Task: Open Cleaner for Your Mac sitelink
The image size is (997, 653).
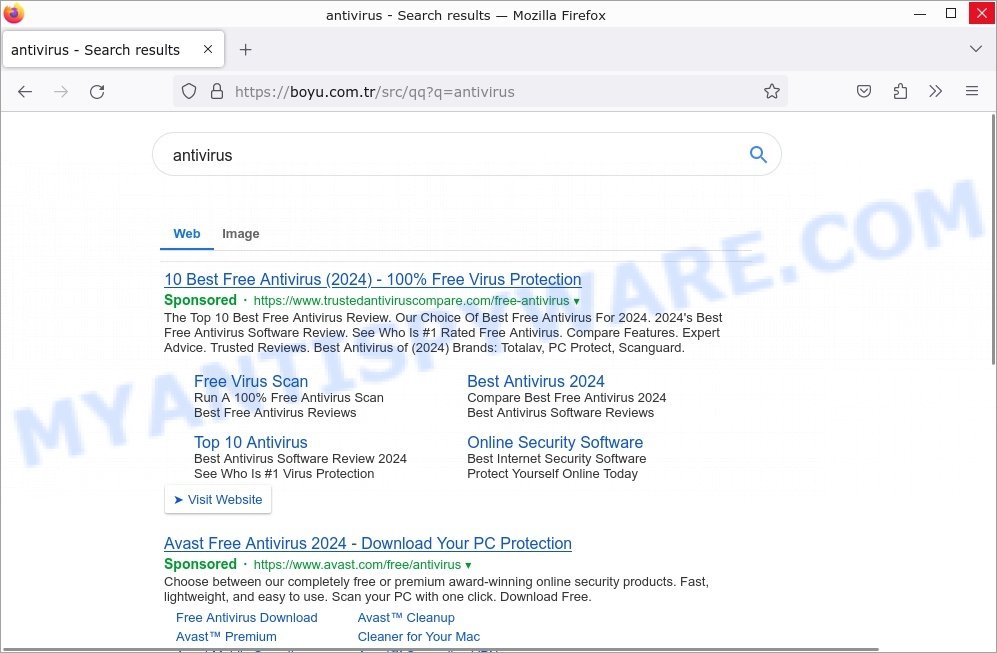Action: (x=418, y=637)
